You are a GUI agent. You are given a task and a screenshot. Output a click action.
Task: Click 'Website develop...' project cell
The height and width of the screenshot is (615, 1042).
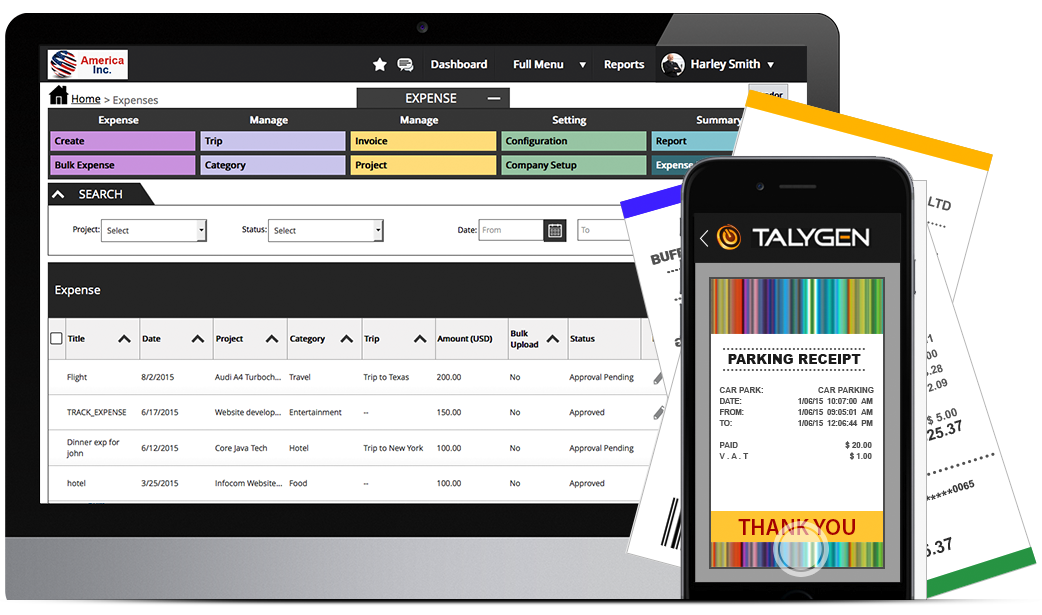click(x=248, y=412)
